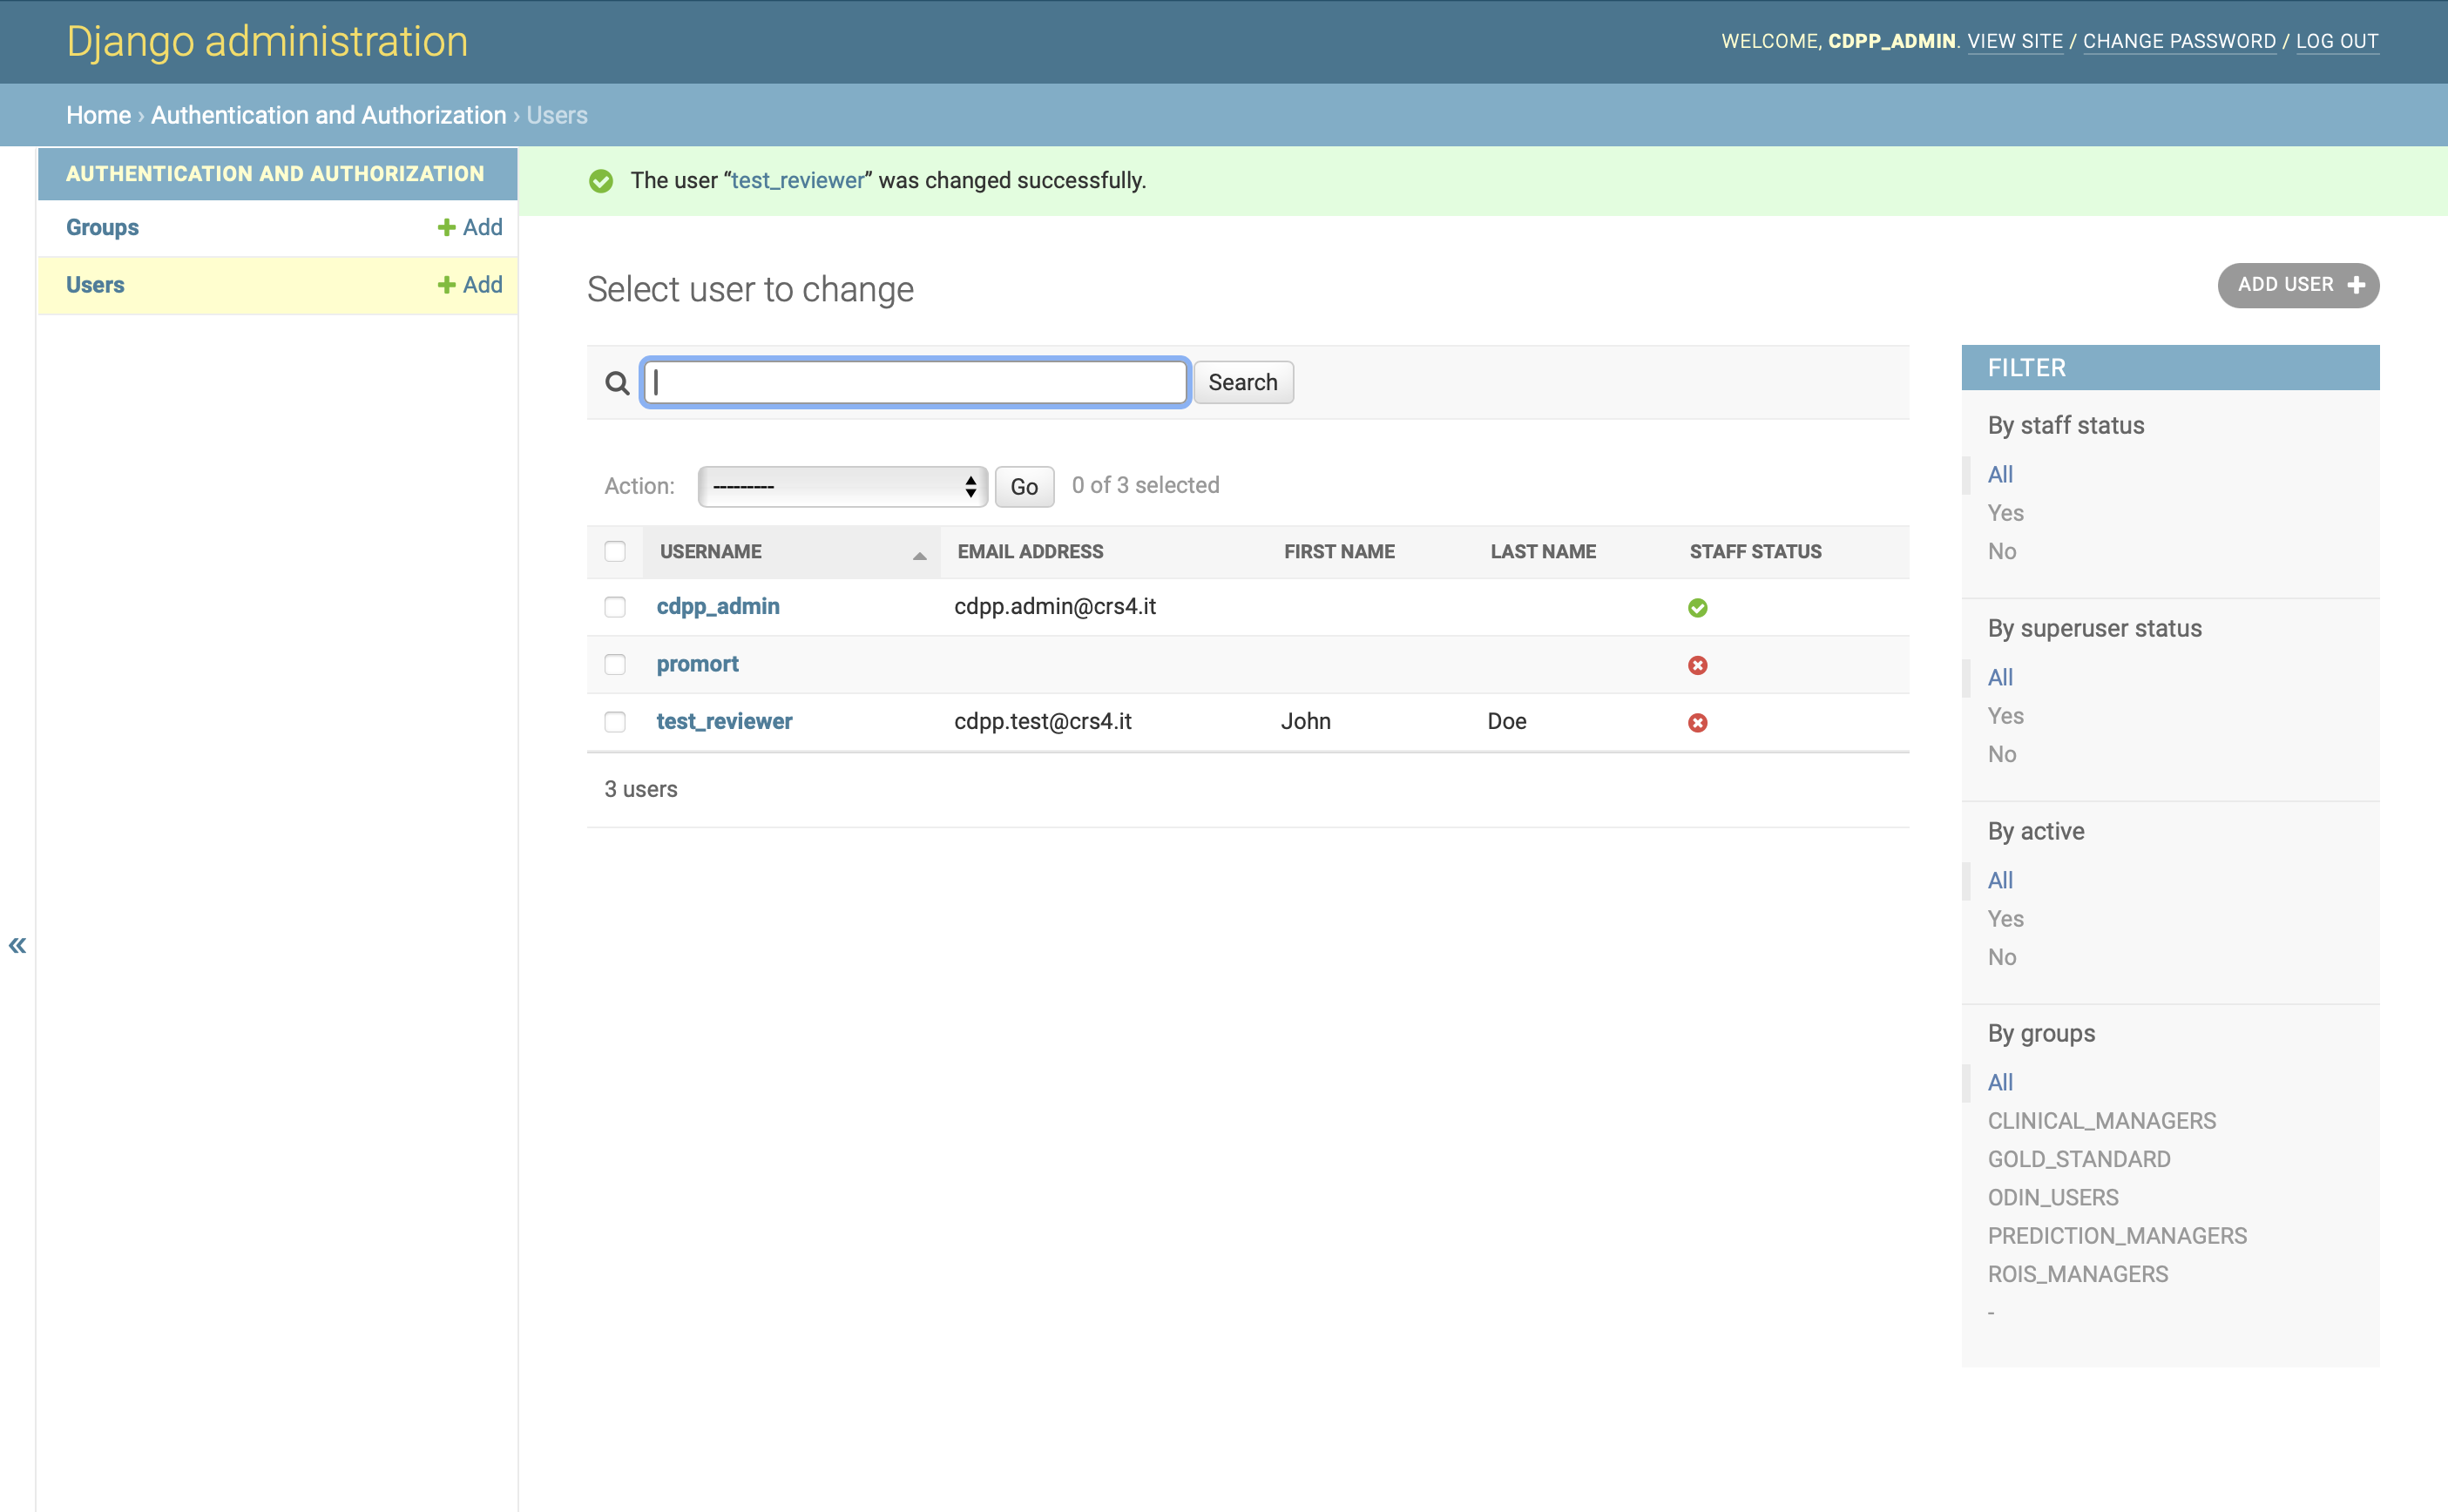This screenshot has height=1512, width=2448.
Task: Click the Username column sort arrow
Action: pyautogui.click(x=919, y=555)
